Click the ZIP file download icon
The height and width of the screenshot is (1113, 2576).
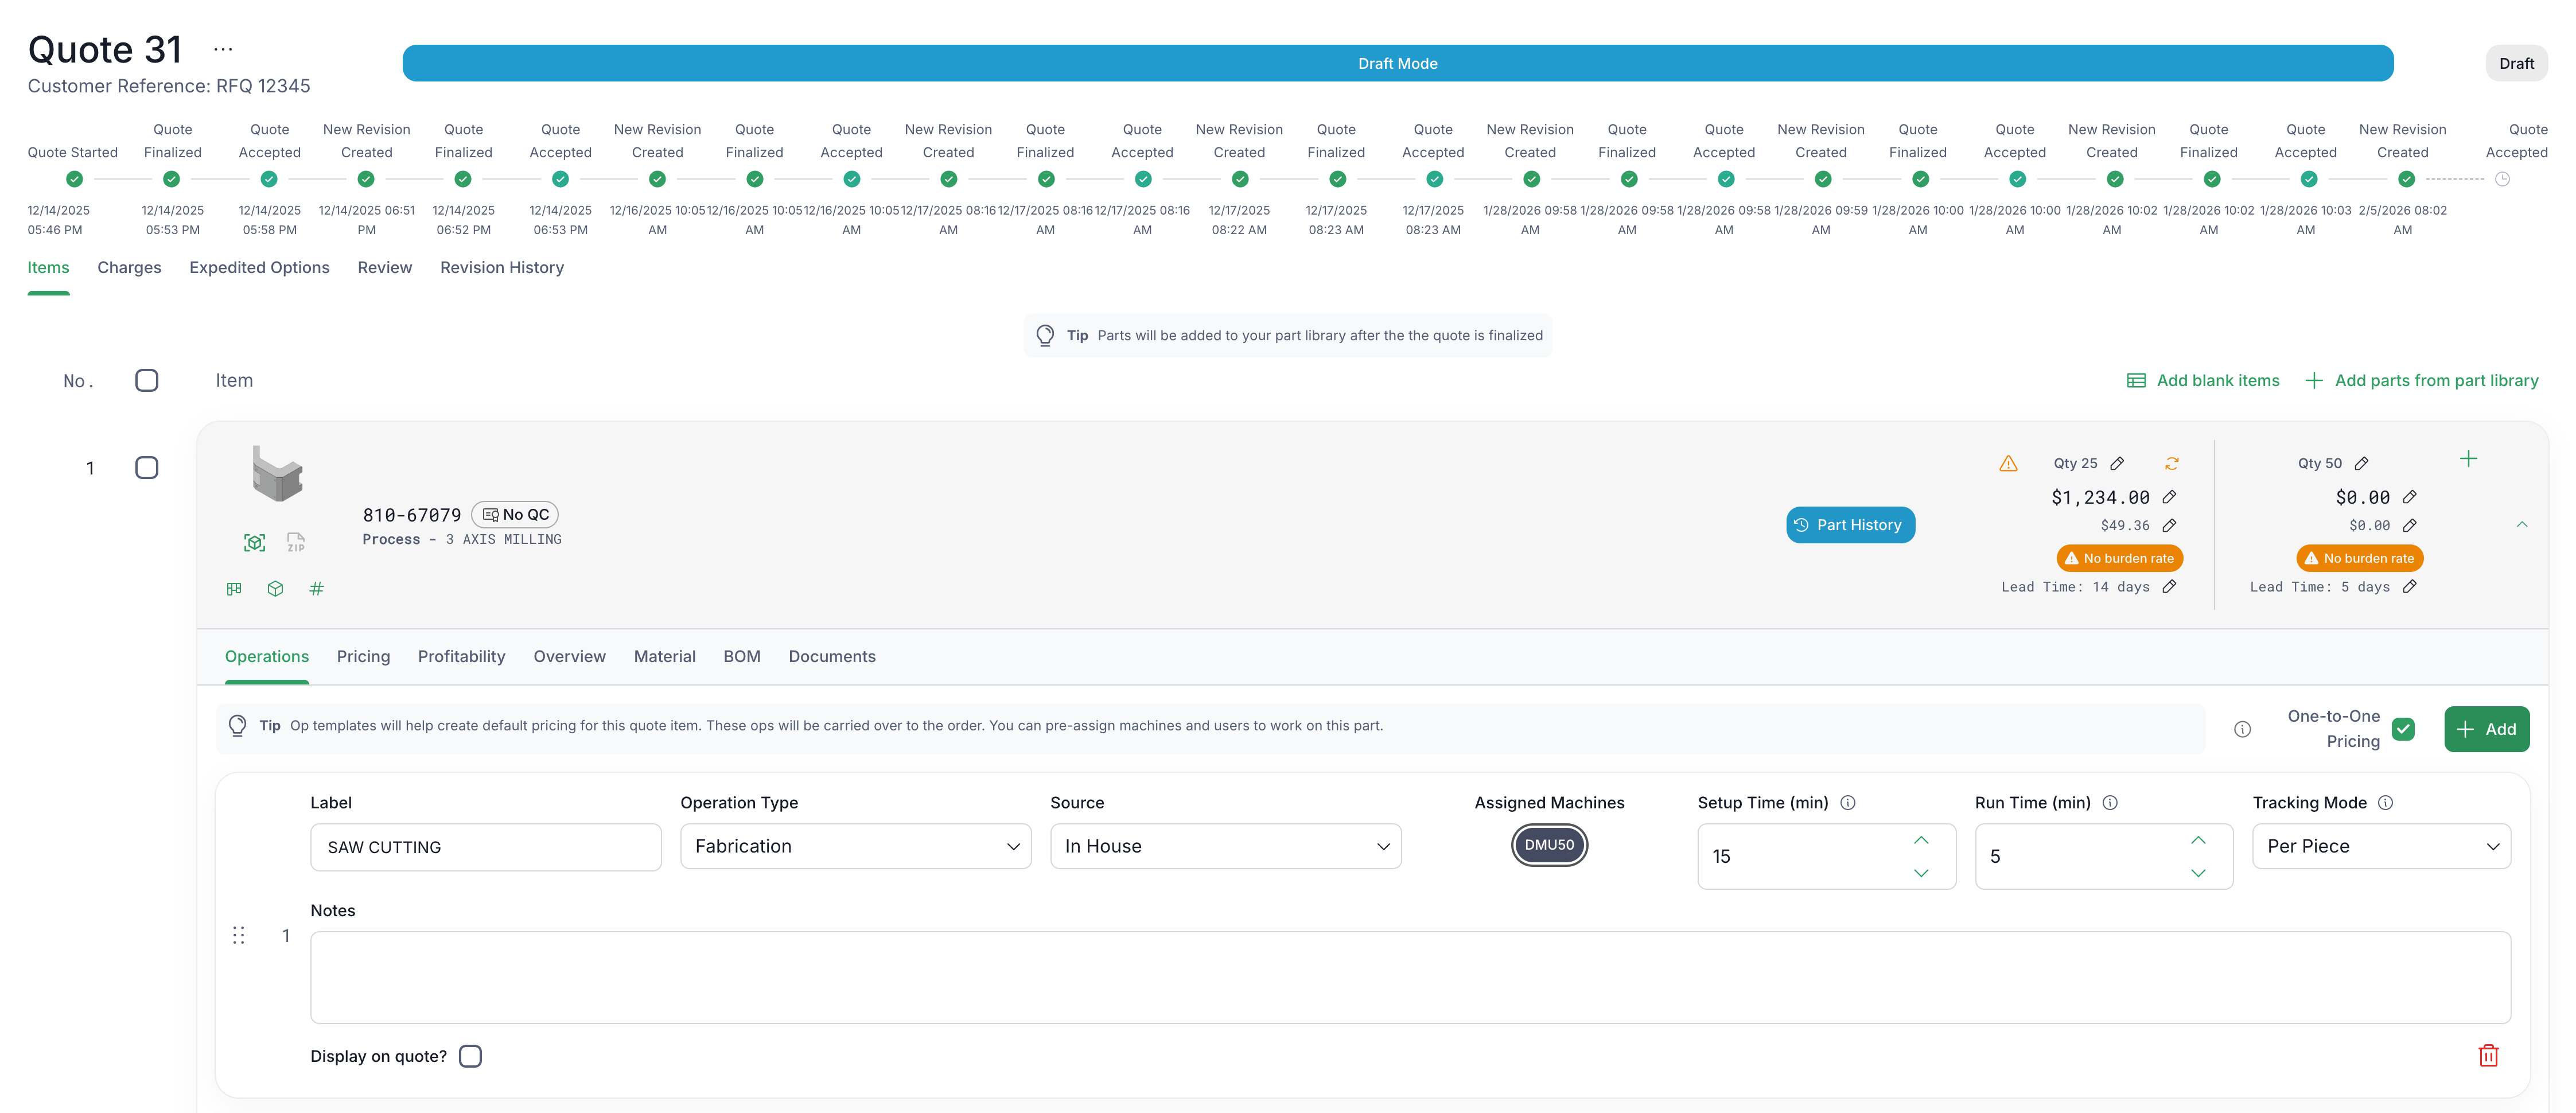click(x=296, y=542)
